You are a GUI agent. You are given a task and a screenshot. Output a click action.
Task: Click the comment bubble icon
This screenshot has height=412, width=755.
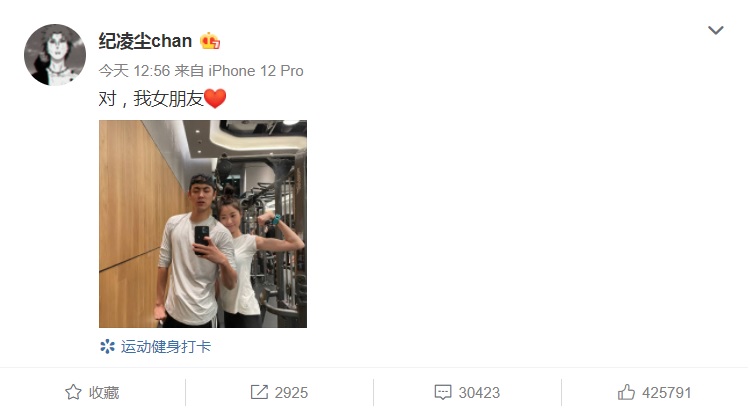point(443,392)
